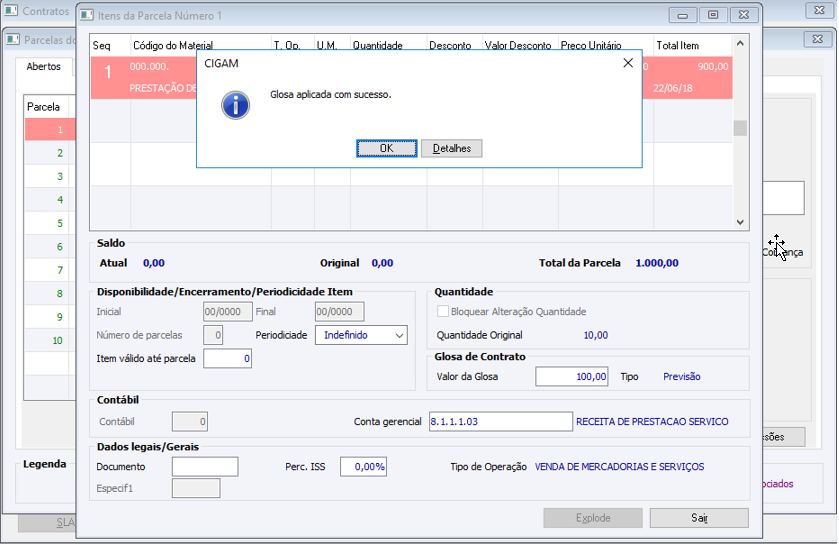The width and height of the screenshot is (839, 544).
Task: Click VENDA DE MERCADORIAS E SERVIÇOS text
Action: click(619, 466)
